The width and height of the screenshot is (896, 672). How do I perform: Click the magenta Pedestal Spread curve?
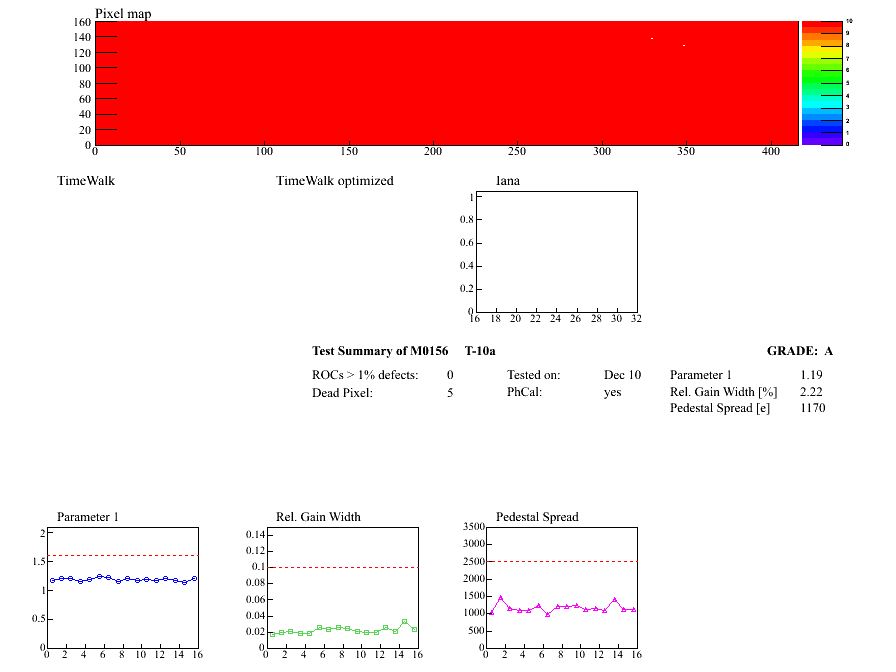point(563,606)
